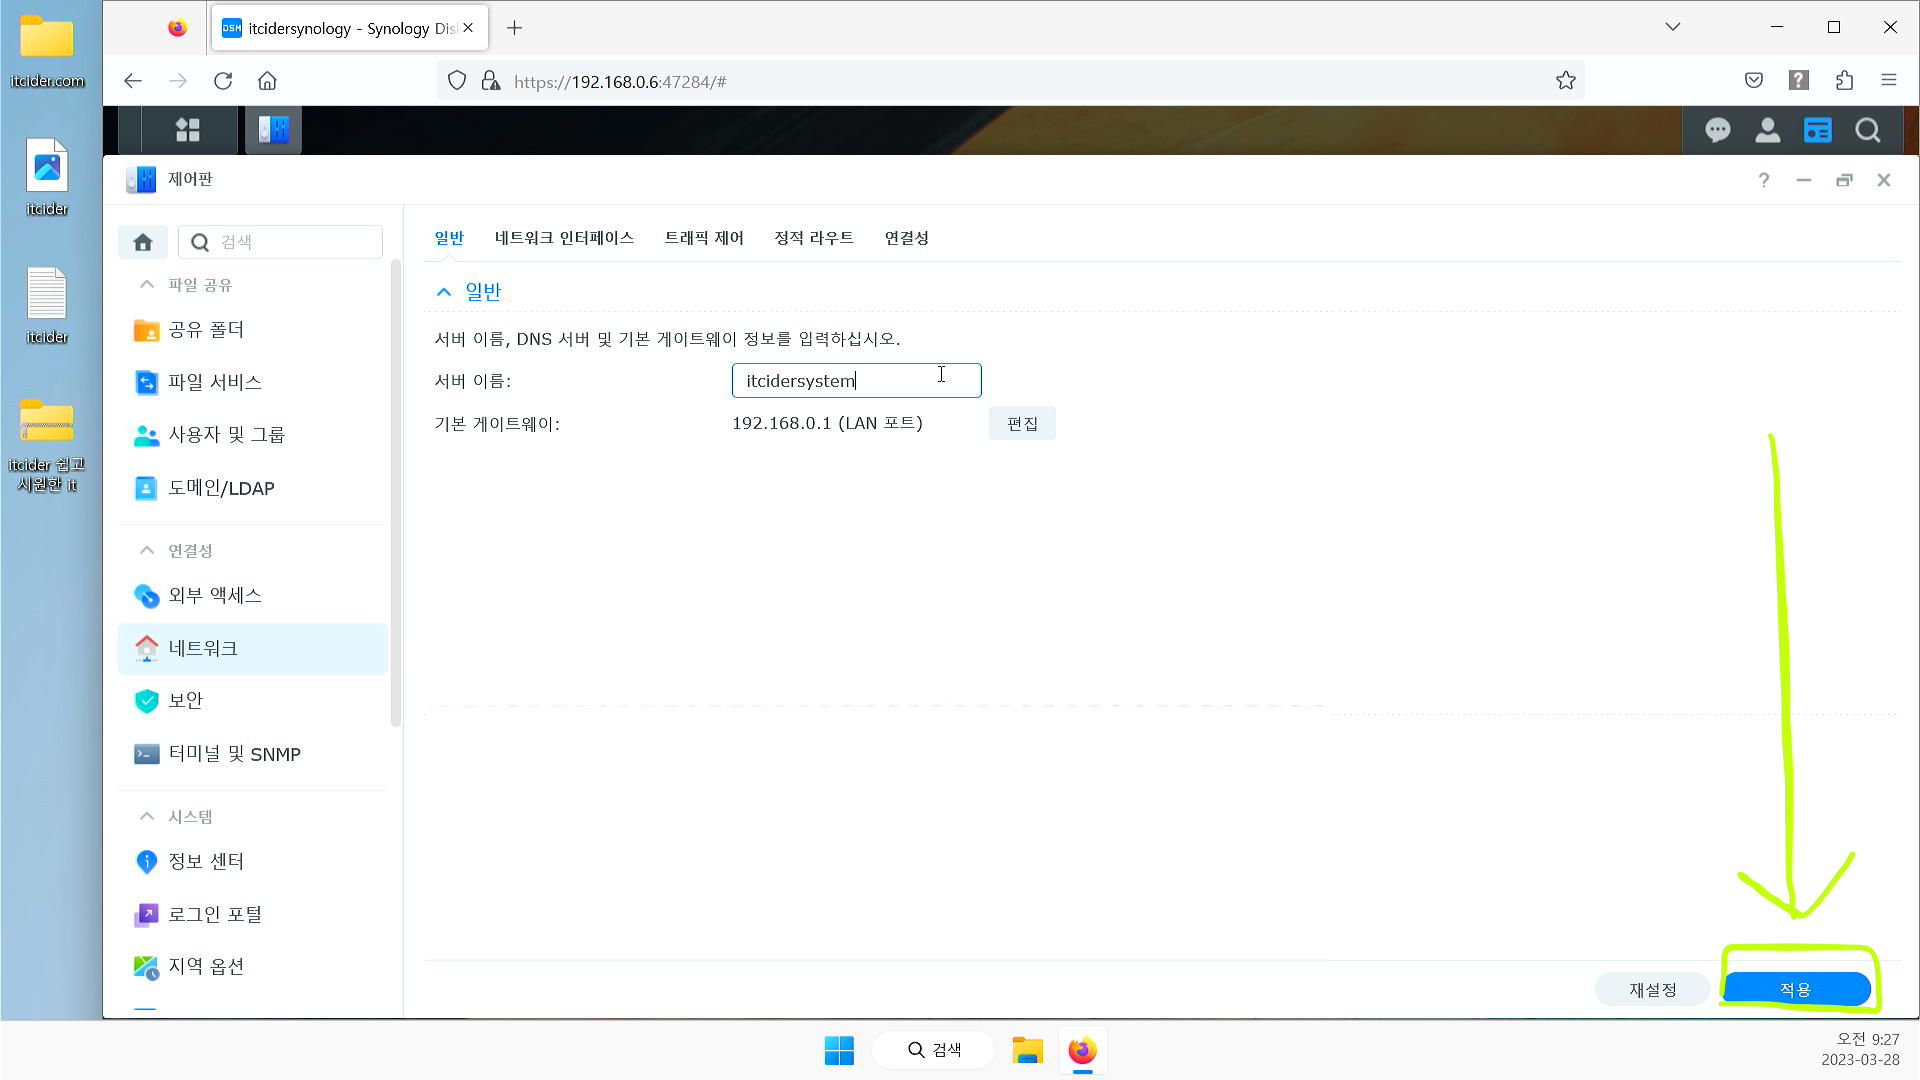Image resolution: width=1920 pixels, height=1080 pixels.
Task: Click the DSM notifications chat bubble icon
Action: pyautogui.click(x=1717, y=130)
